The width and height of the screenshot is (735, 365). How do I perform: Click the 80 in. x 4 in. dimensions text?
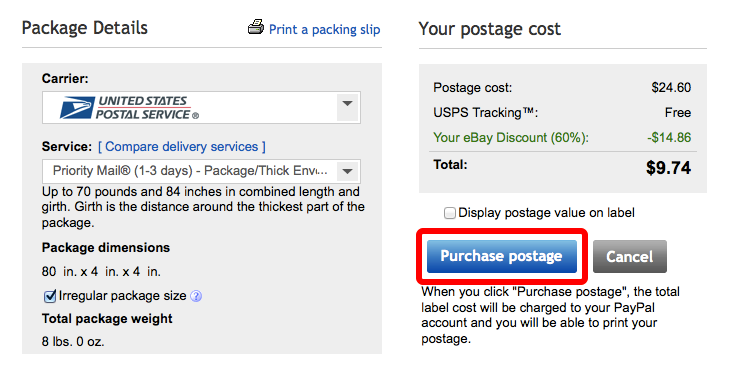coord(101,271)
